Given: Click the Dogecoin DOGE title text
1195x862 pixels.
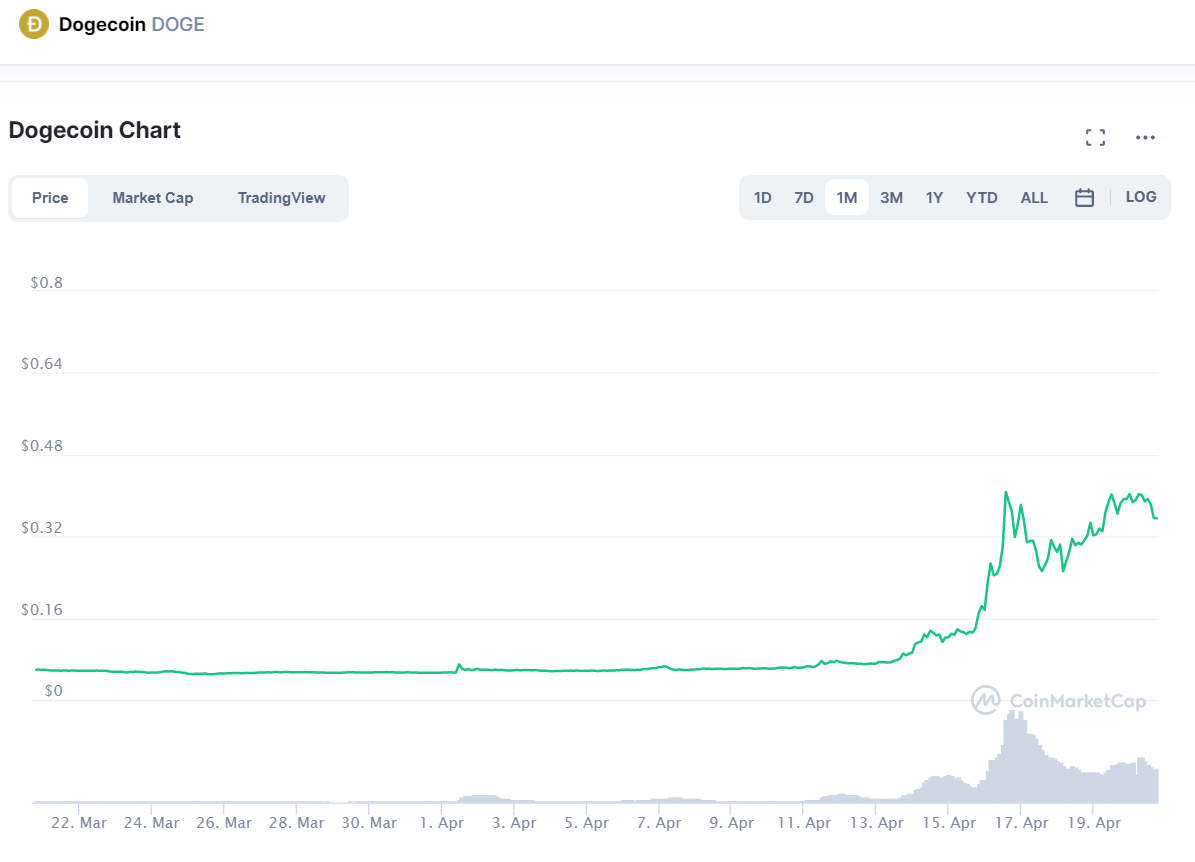Looking at the screenshot, I should pyautogui.click(x=131, y=24).
